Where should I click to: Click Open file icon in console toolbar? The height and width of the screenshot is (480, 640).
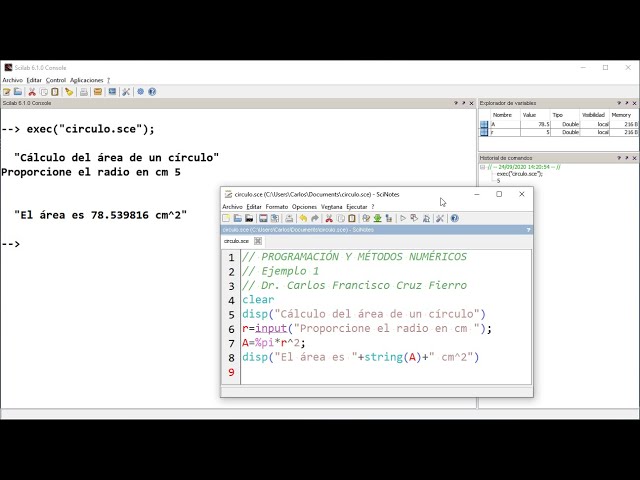click(x=18, y=92)
